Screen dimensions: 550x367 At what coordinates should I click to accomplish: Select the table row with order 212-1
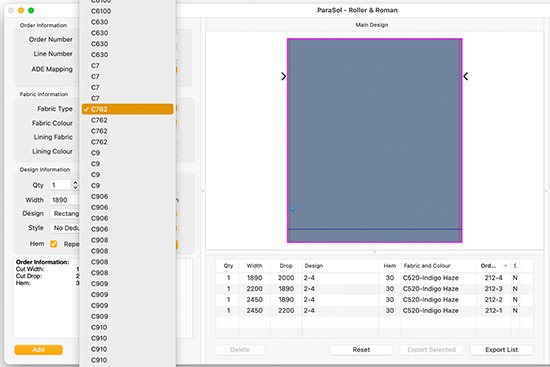[375, 311]
